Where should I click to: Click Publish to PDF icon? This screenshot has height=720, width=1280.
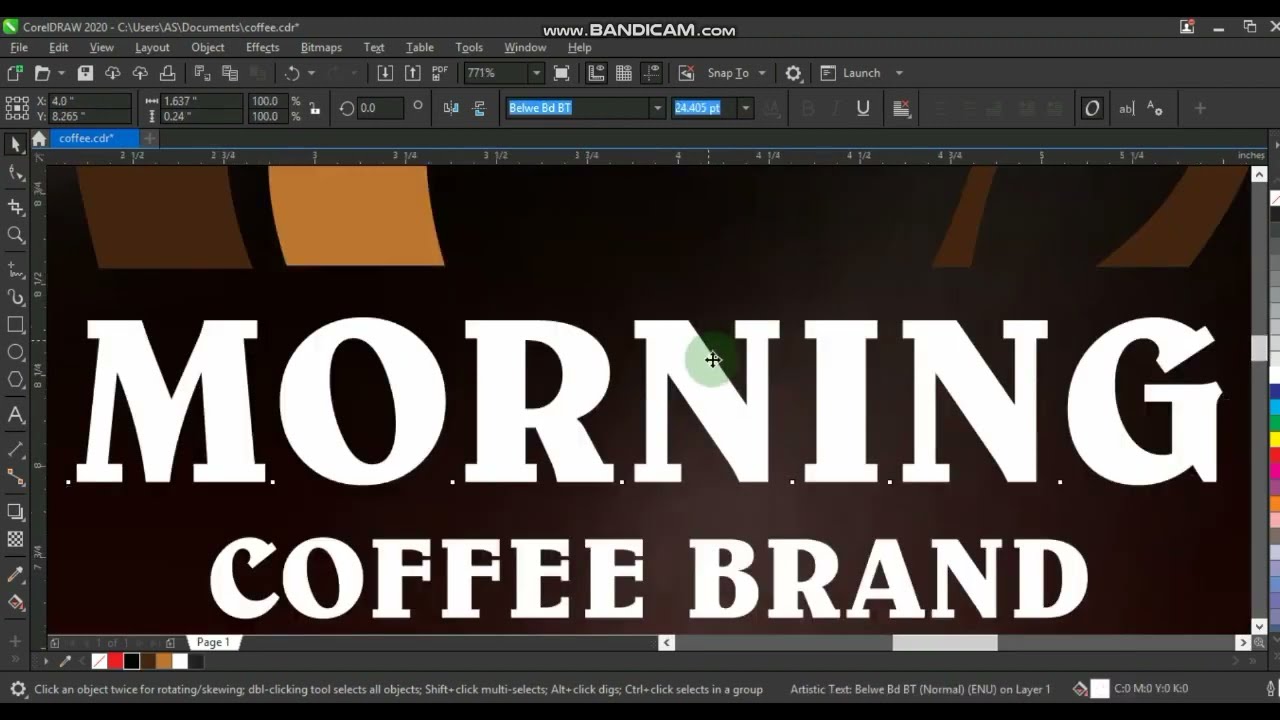(x=439, y=73)
